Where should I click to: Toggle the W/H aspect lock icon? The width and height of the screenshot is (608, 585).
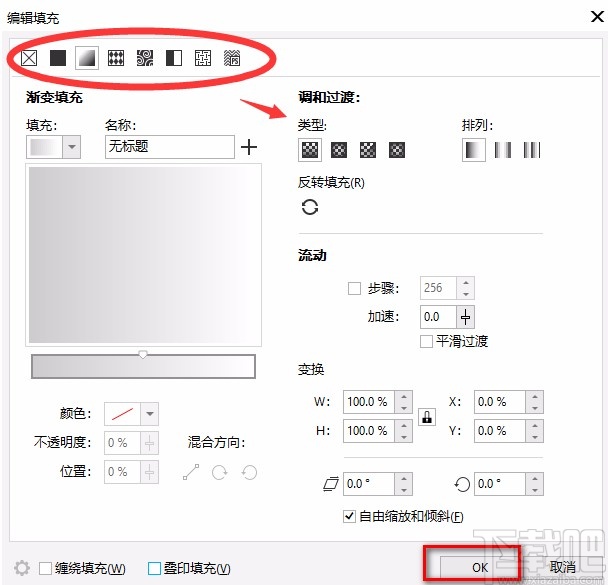point(427,417)
